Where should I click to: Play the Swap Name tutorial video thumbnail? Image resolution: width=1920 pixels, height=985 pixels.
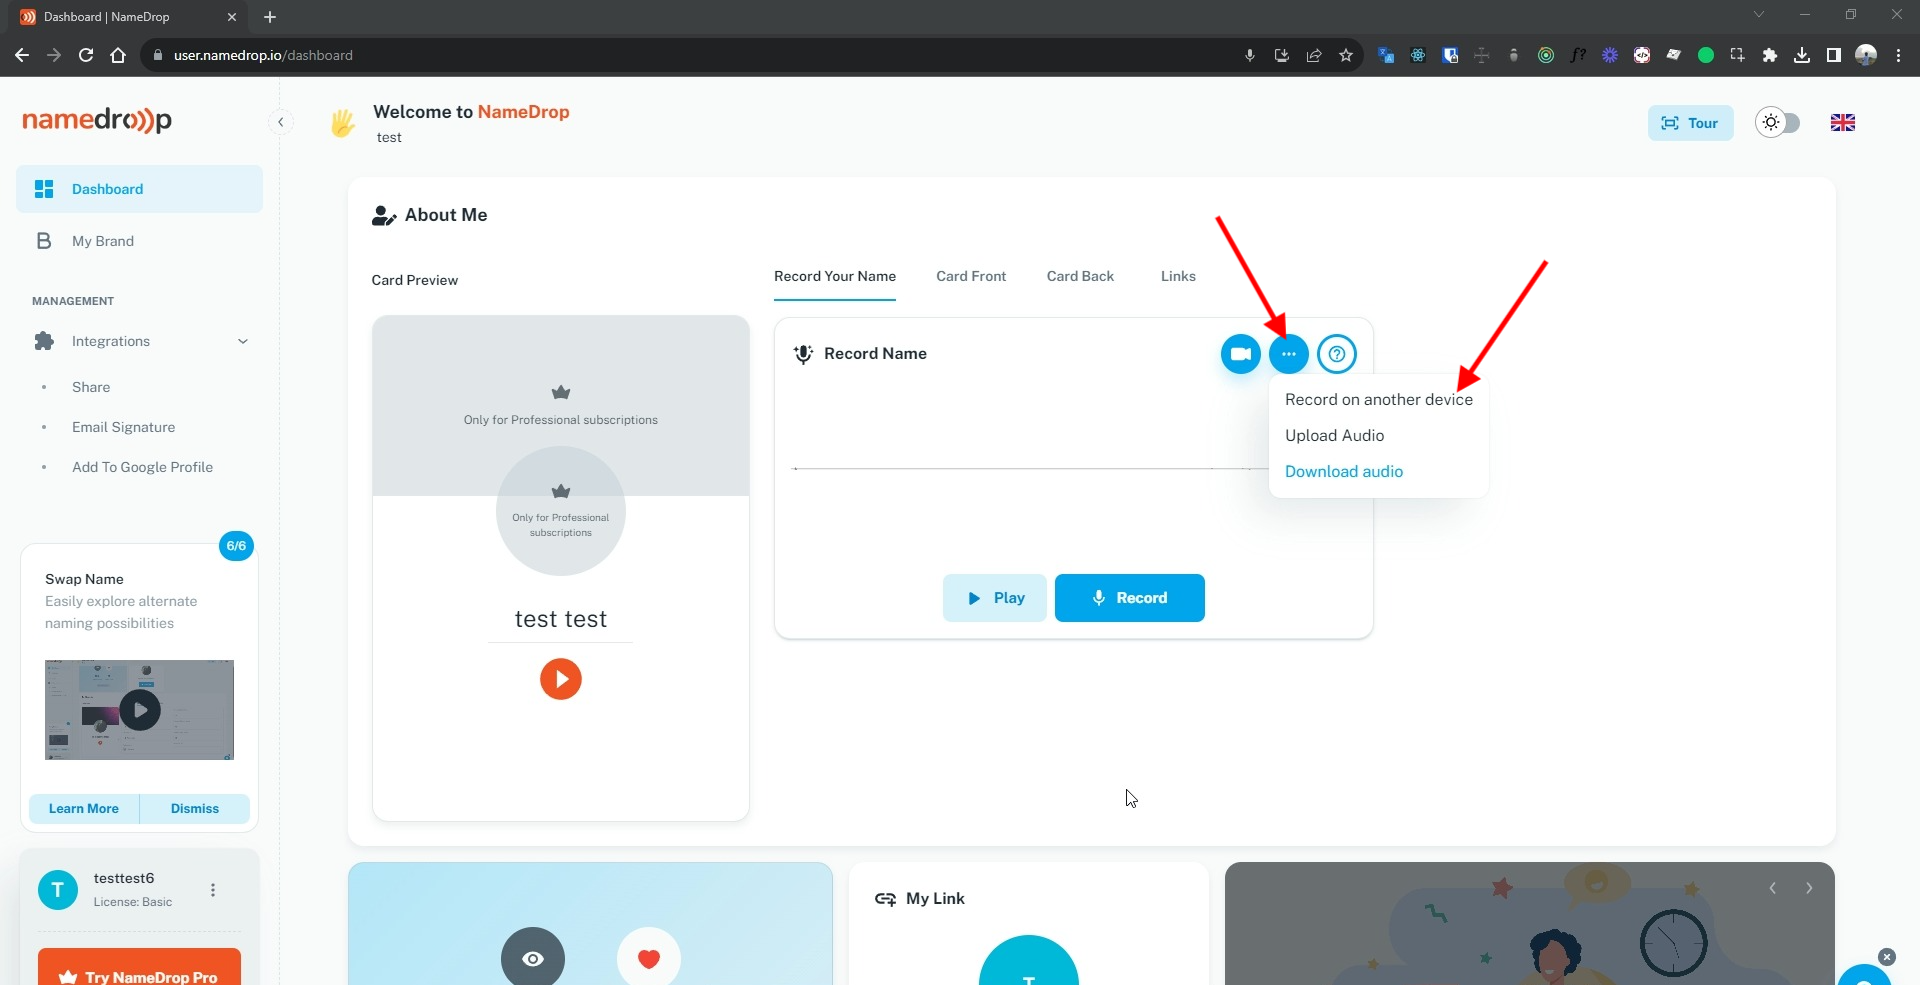pyautogui.click(x=140, y=710)
